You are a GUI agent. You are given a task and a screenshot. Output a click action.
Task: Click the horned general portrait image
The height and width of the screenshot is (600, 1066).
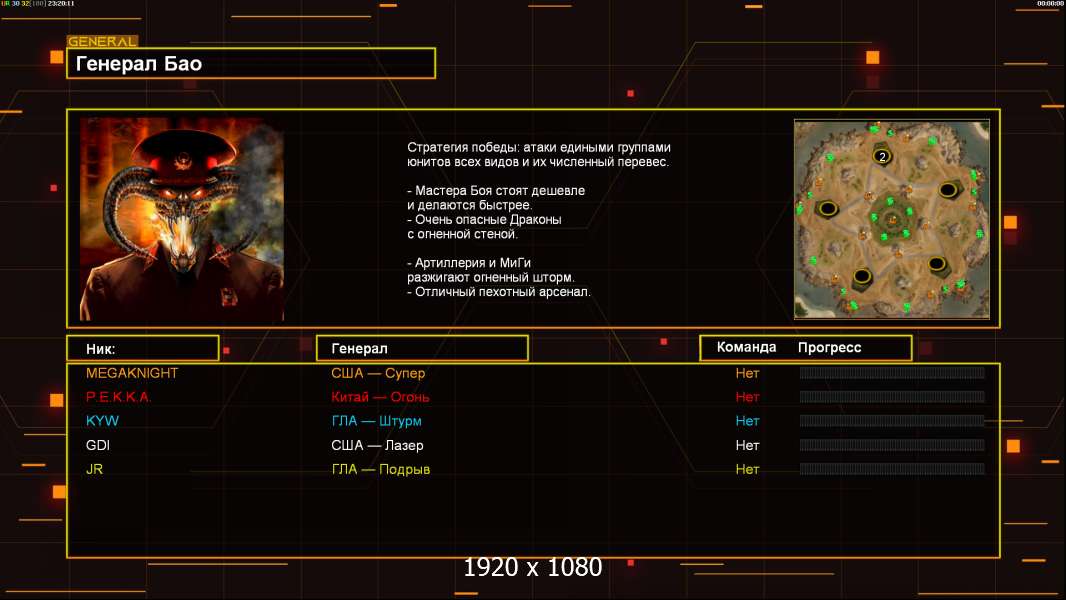[x=182, y=219]
